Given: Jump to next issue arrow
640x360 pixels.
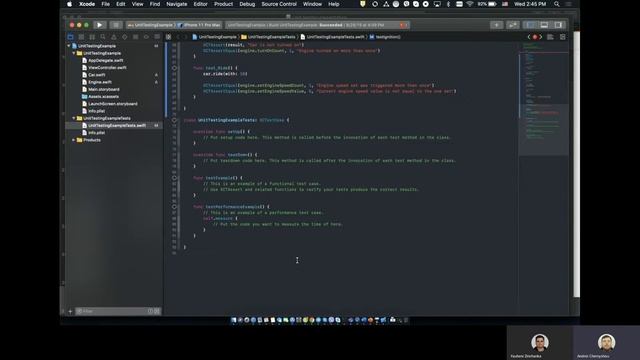Looking at the screenshot, I should coord(541,37).
